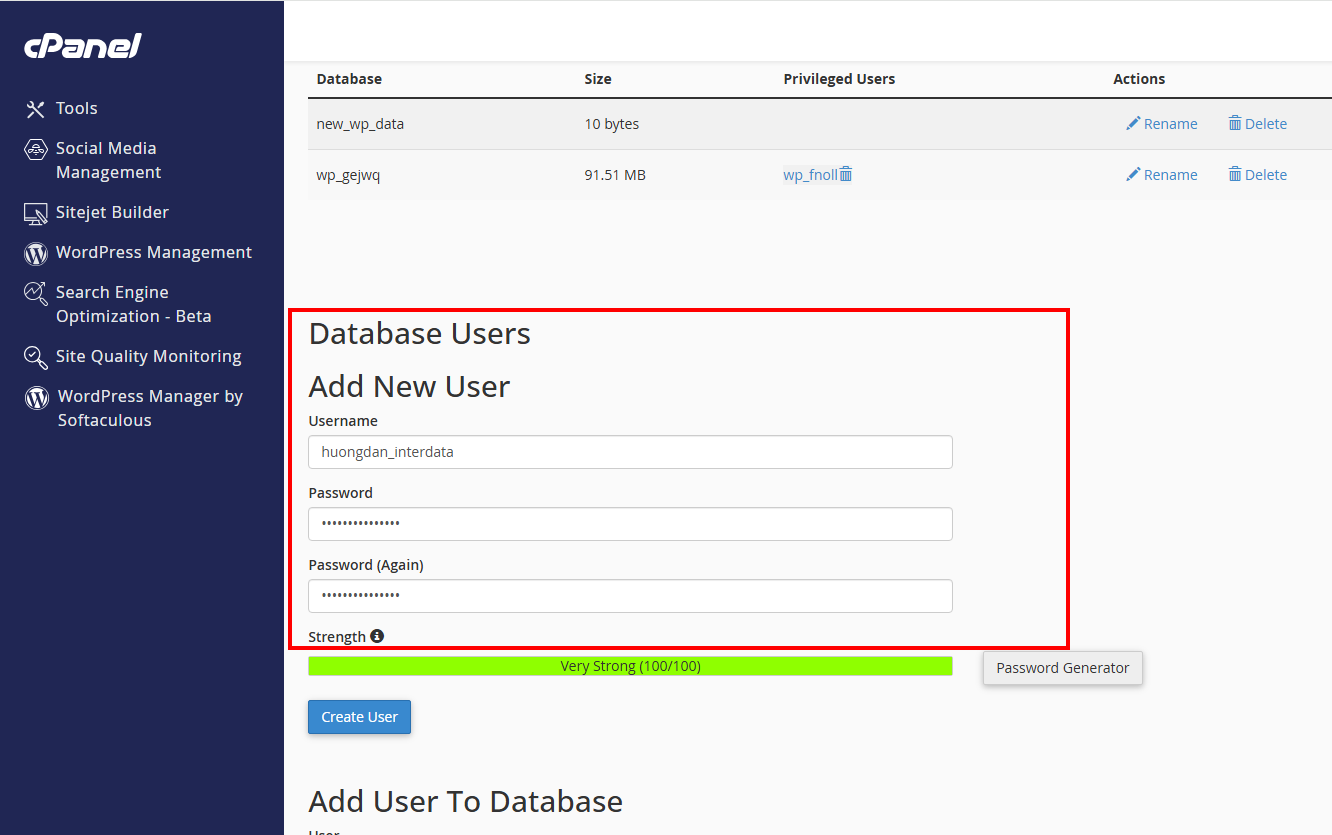The image size is (1332, 835).
Task: Rename the wp_gejwq database
Action: (x=1161, y=175)
